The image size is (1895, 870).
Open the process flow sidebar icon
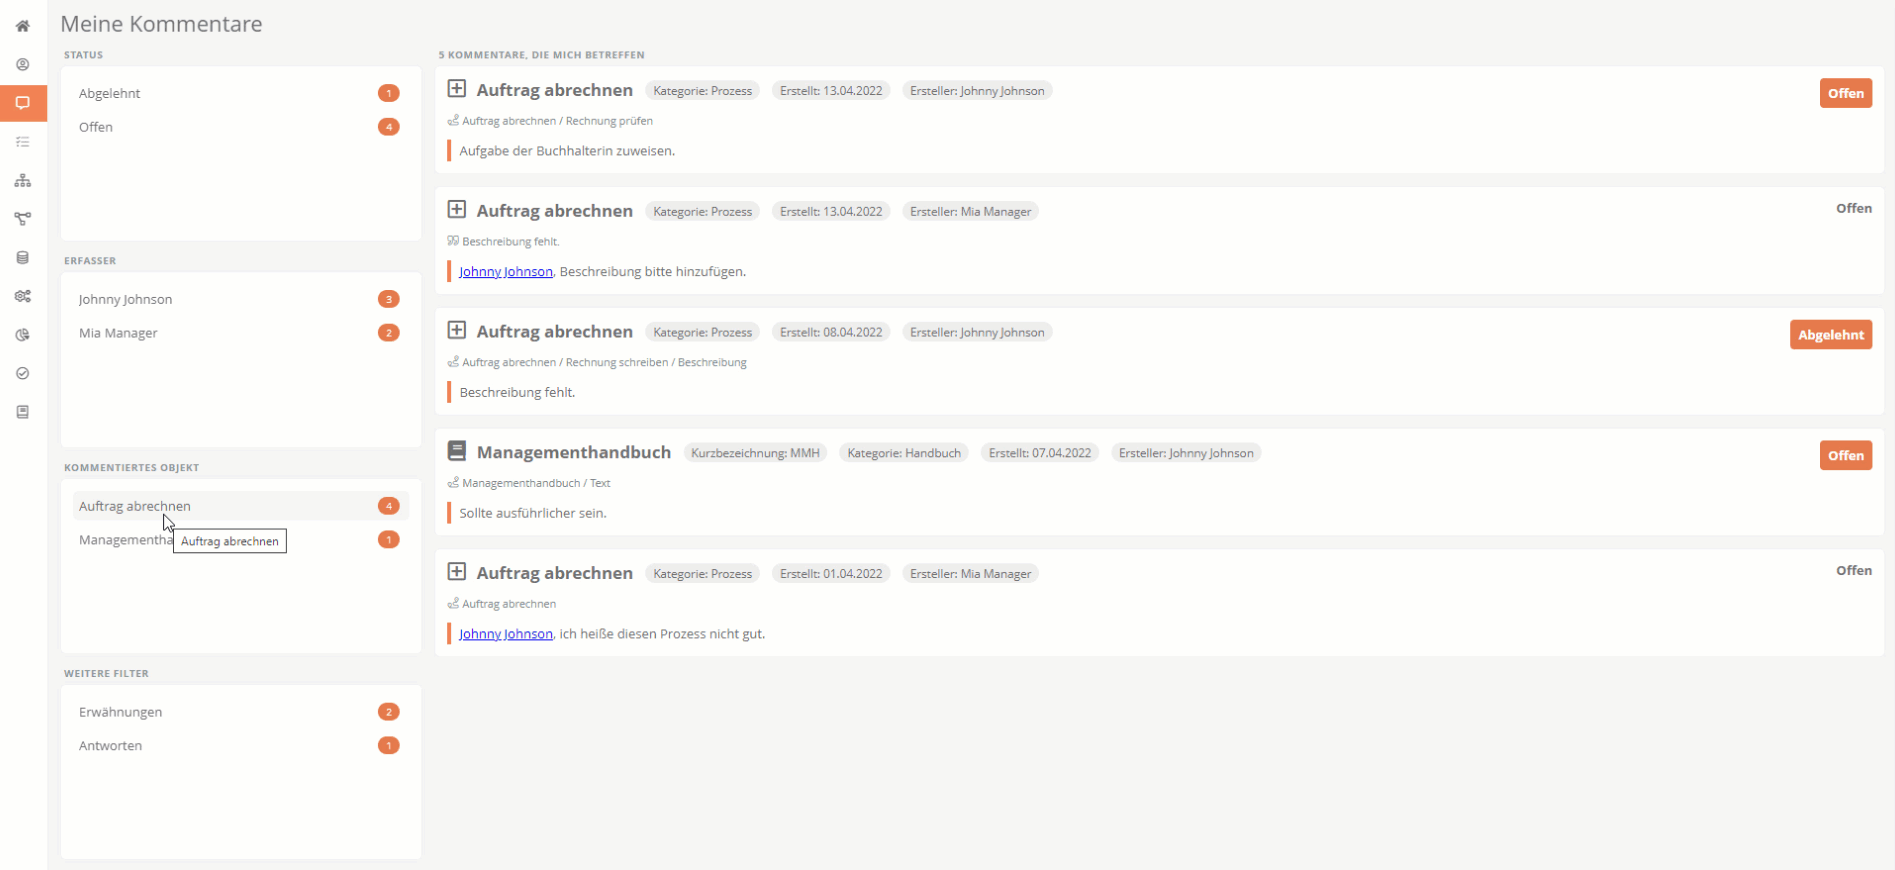[x=23, y=219]
